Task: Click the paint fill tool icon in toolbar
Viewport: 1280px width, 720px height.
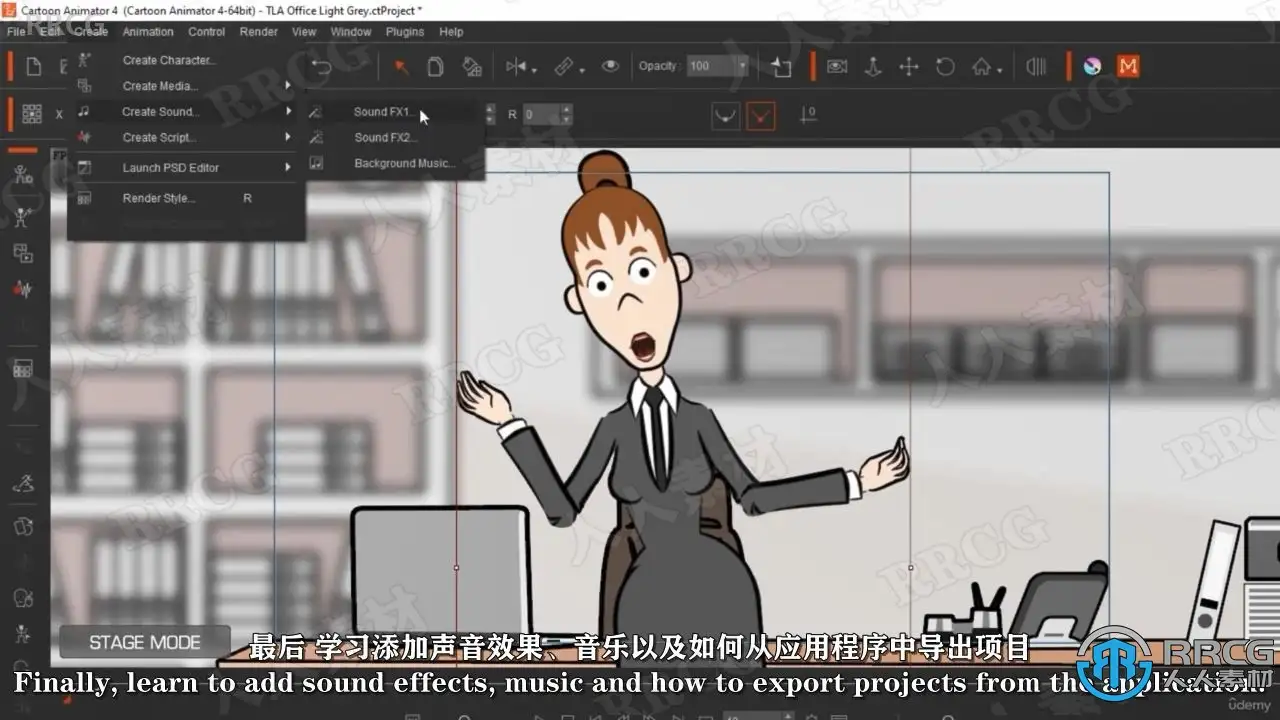Action: (471, 67)
